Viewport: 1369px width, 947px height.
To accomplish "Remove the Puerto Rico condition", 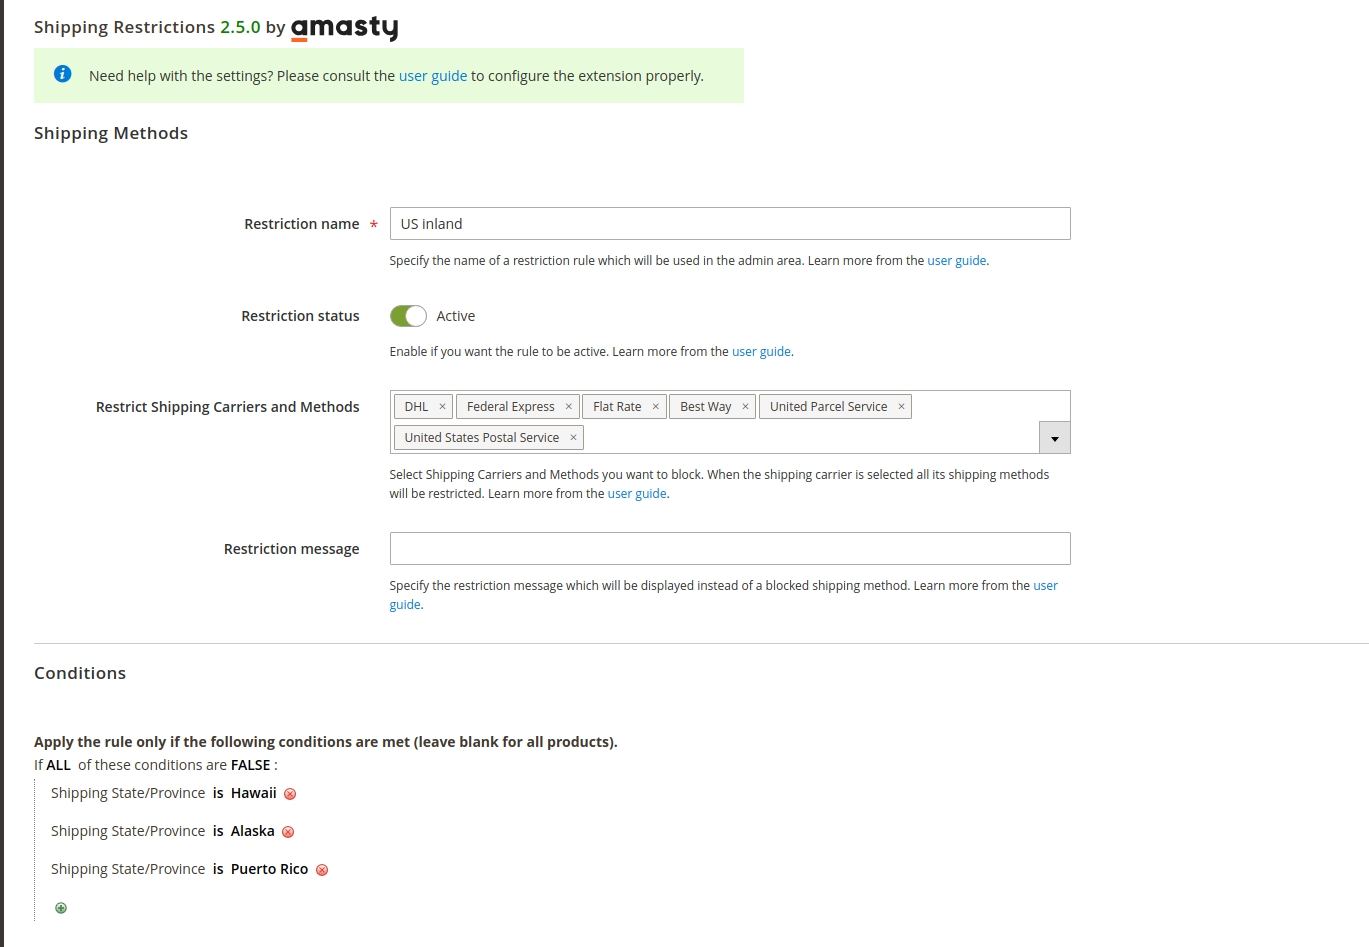I will [322, 870].
